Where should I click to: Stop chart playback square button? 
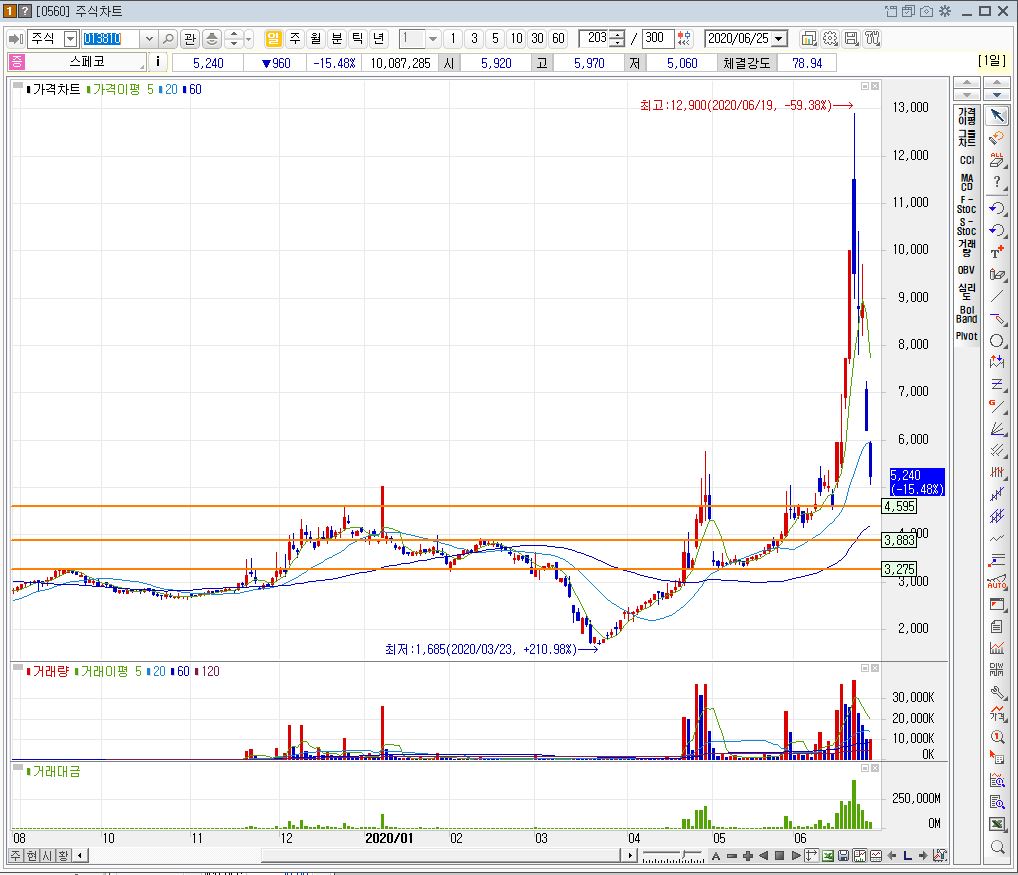coord(780,856)
